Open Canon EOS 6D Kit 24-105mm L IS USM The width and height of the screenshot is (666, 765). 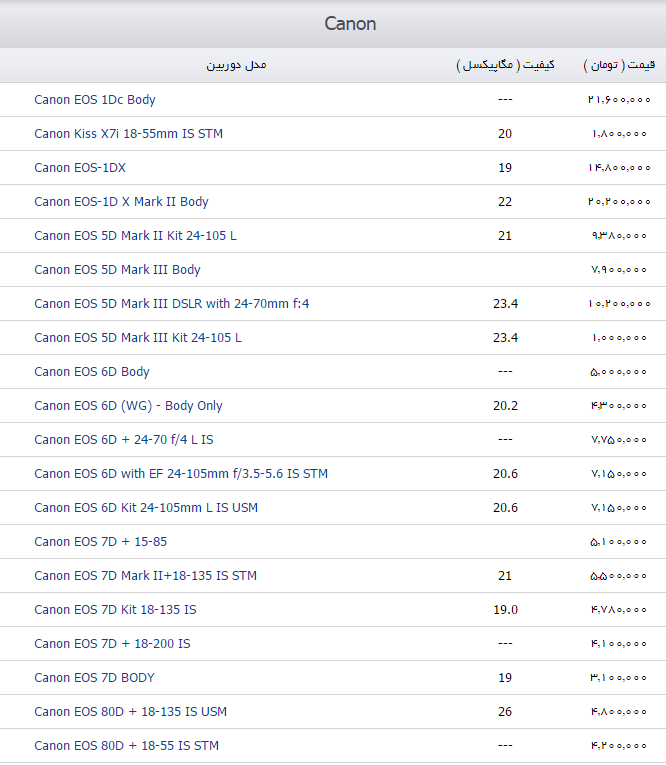click(x=146, y=508)
